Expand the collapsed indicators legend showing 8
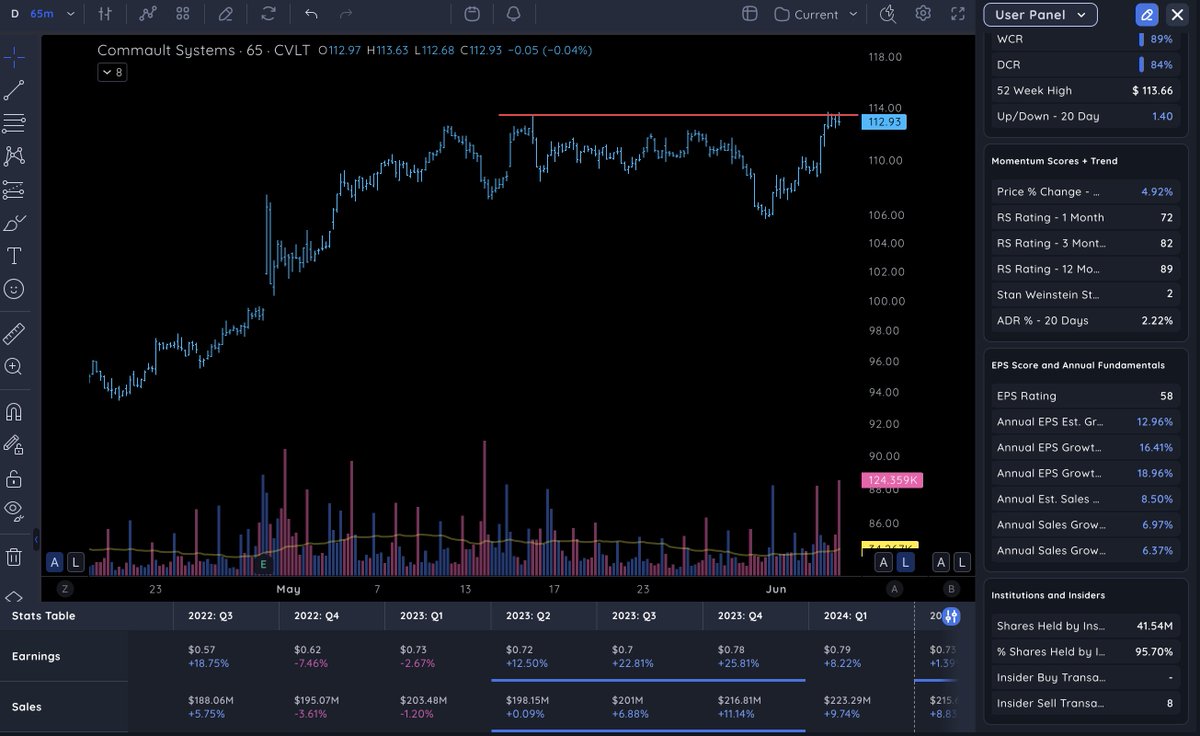The height and width of the screenshot is (736, 1200). click(x=111, y=72)
